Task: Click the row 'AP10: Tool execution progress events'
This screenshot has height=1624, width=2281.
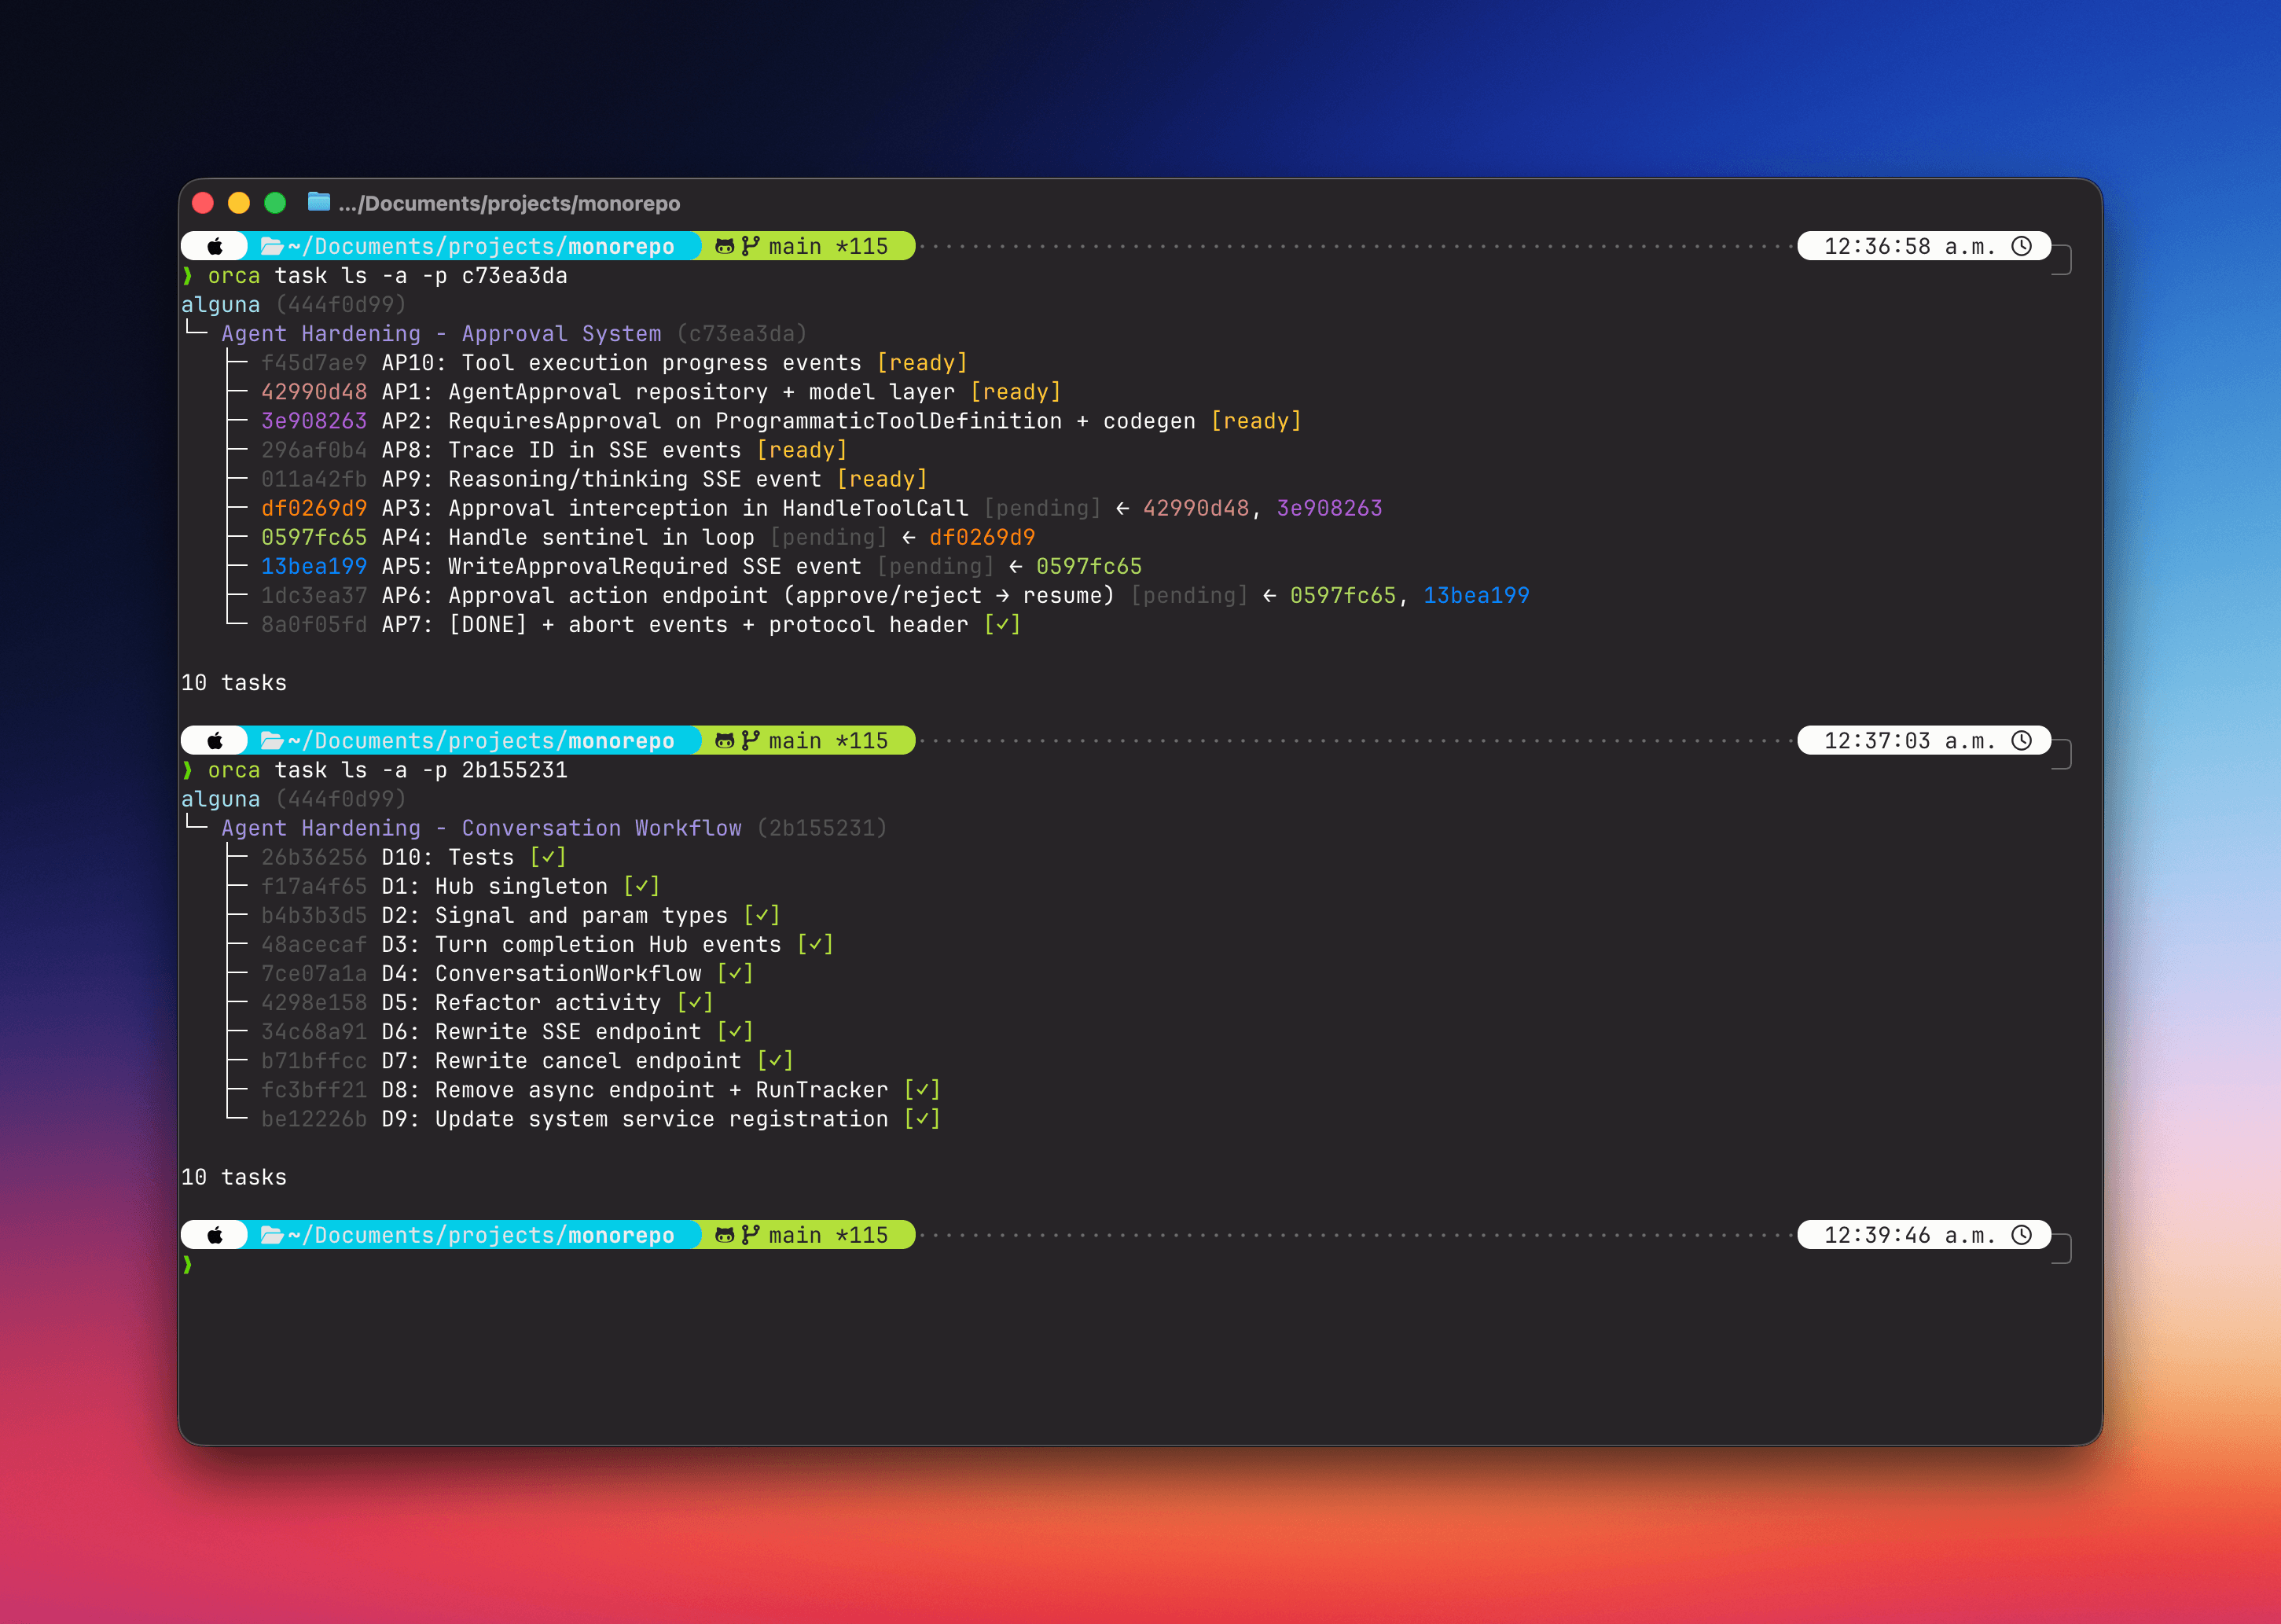Action: (614, 363)
